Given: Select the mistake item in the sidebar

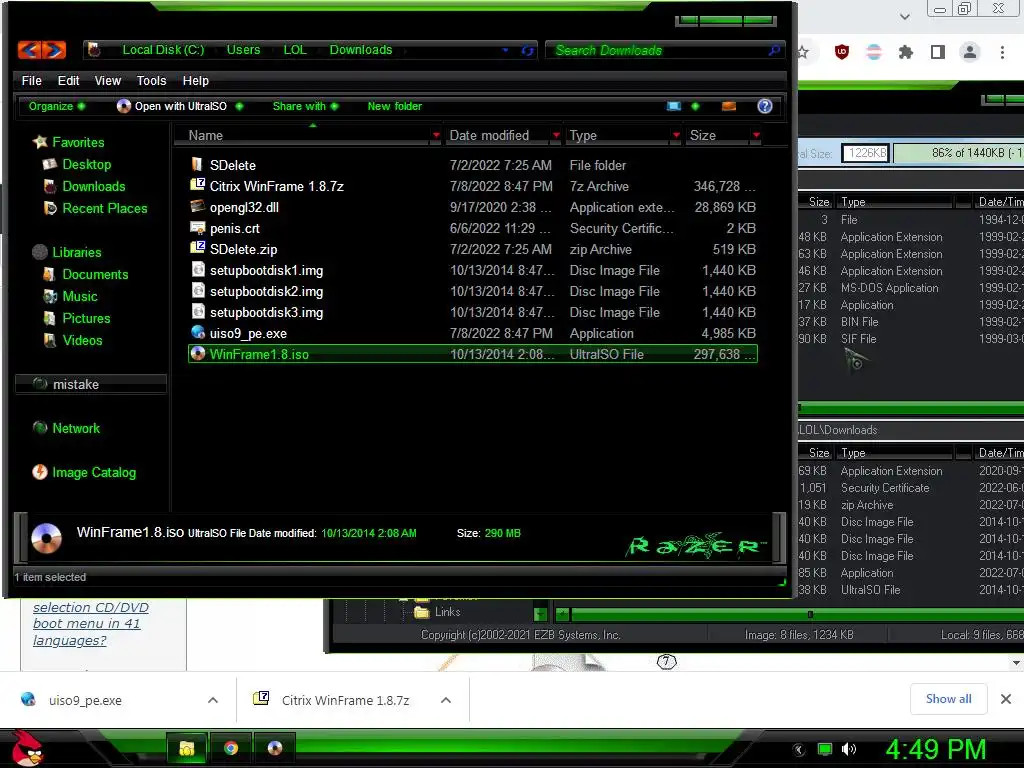Looking at the screenshot, I should click(x=90, y=384).
